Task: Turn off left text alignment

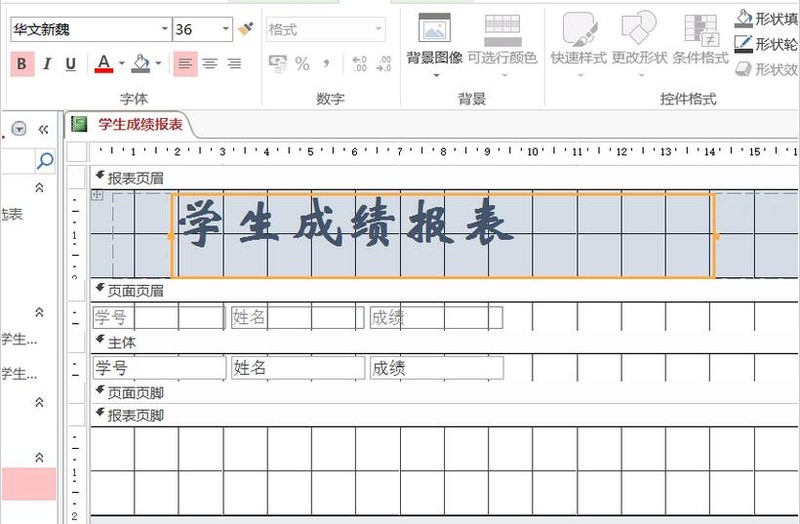Action: (185, 64)
